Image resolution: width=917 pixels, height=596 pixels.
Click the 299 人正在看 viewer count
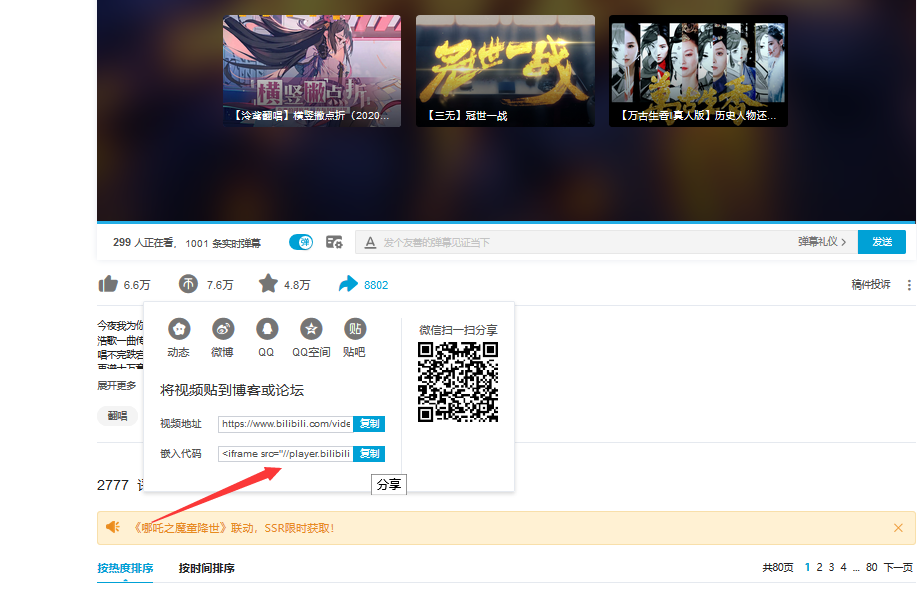click(143, 242)
